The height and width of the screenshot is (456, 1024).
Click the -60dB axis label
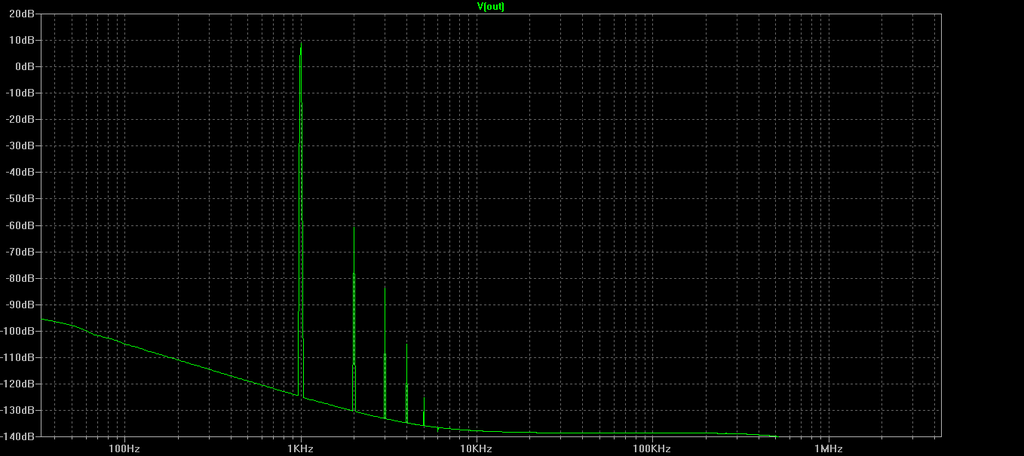(21, 225)
